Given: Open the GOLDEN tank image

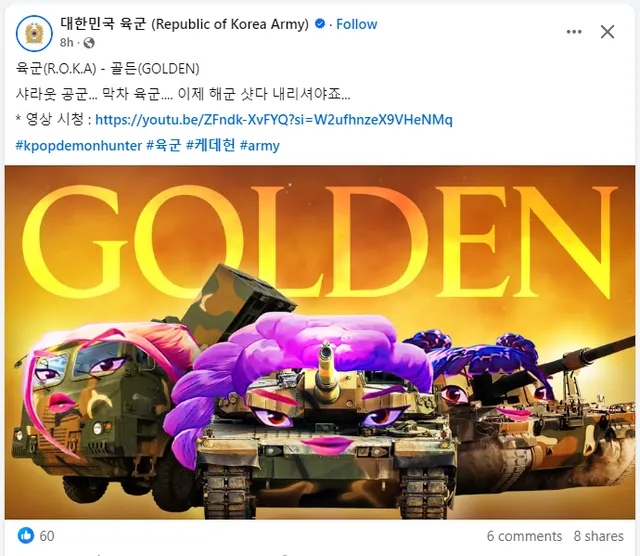Looking at the screenshot, I should [x=320, y=342].
